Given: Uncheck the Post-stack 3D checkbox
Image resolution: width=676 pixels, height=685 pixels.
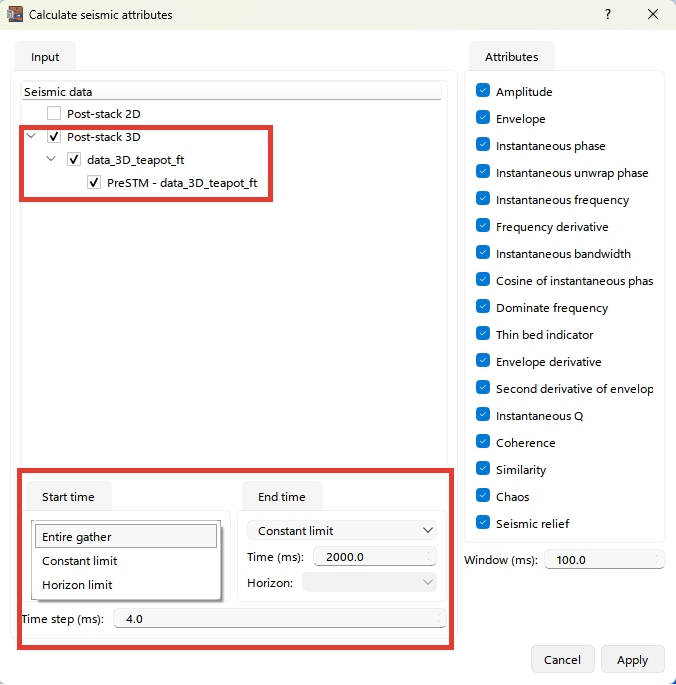Looking at the screenshot, I should [54, 137].
